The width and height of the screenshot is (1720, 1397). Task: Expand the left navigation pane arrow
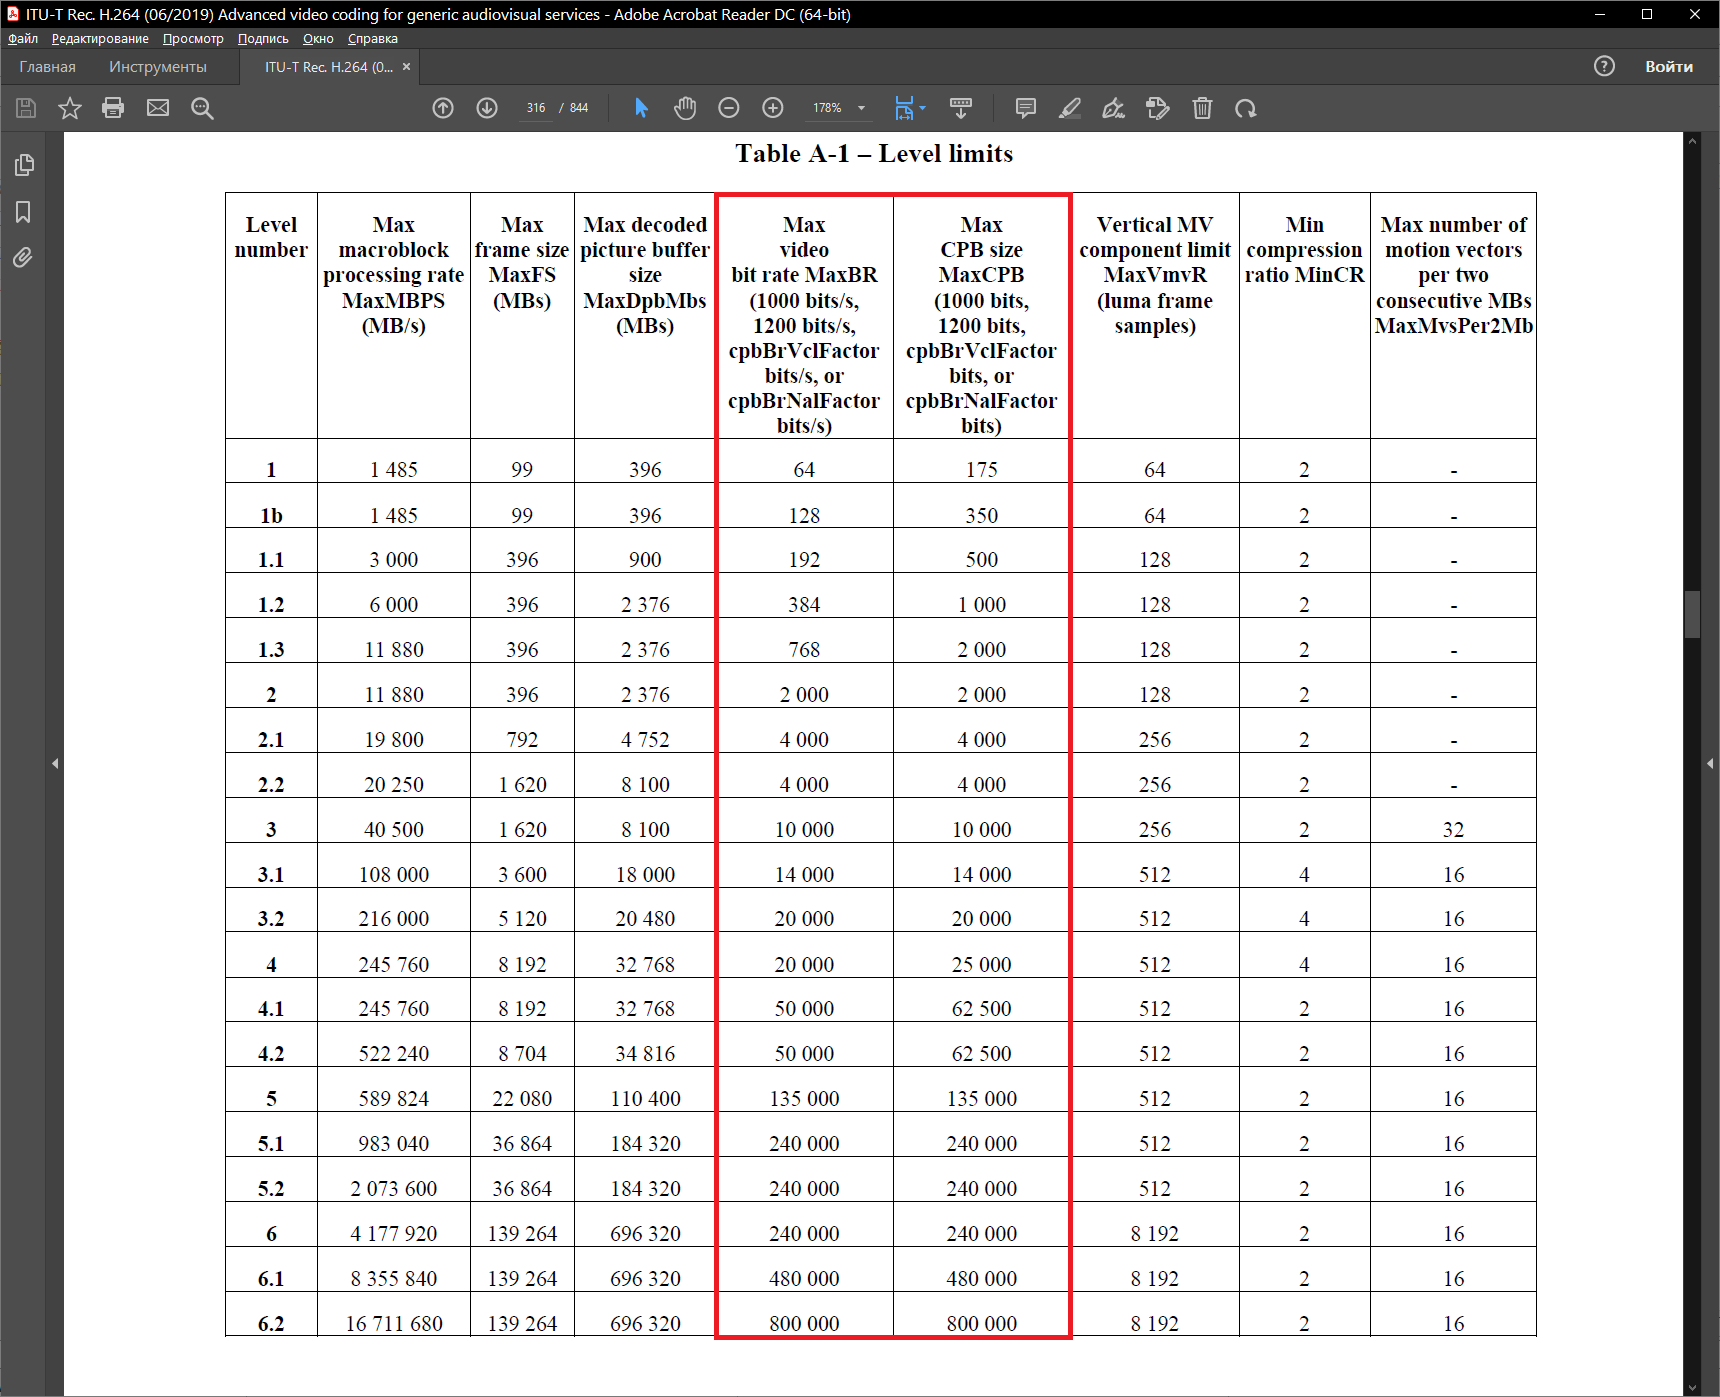pos(55,763)
